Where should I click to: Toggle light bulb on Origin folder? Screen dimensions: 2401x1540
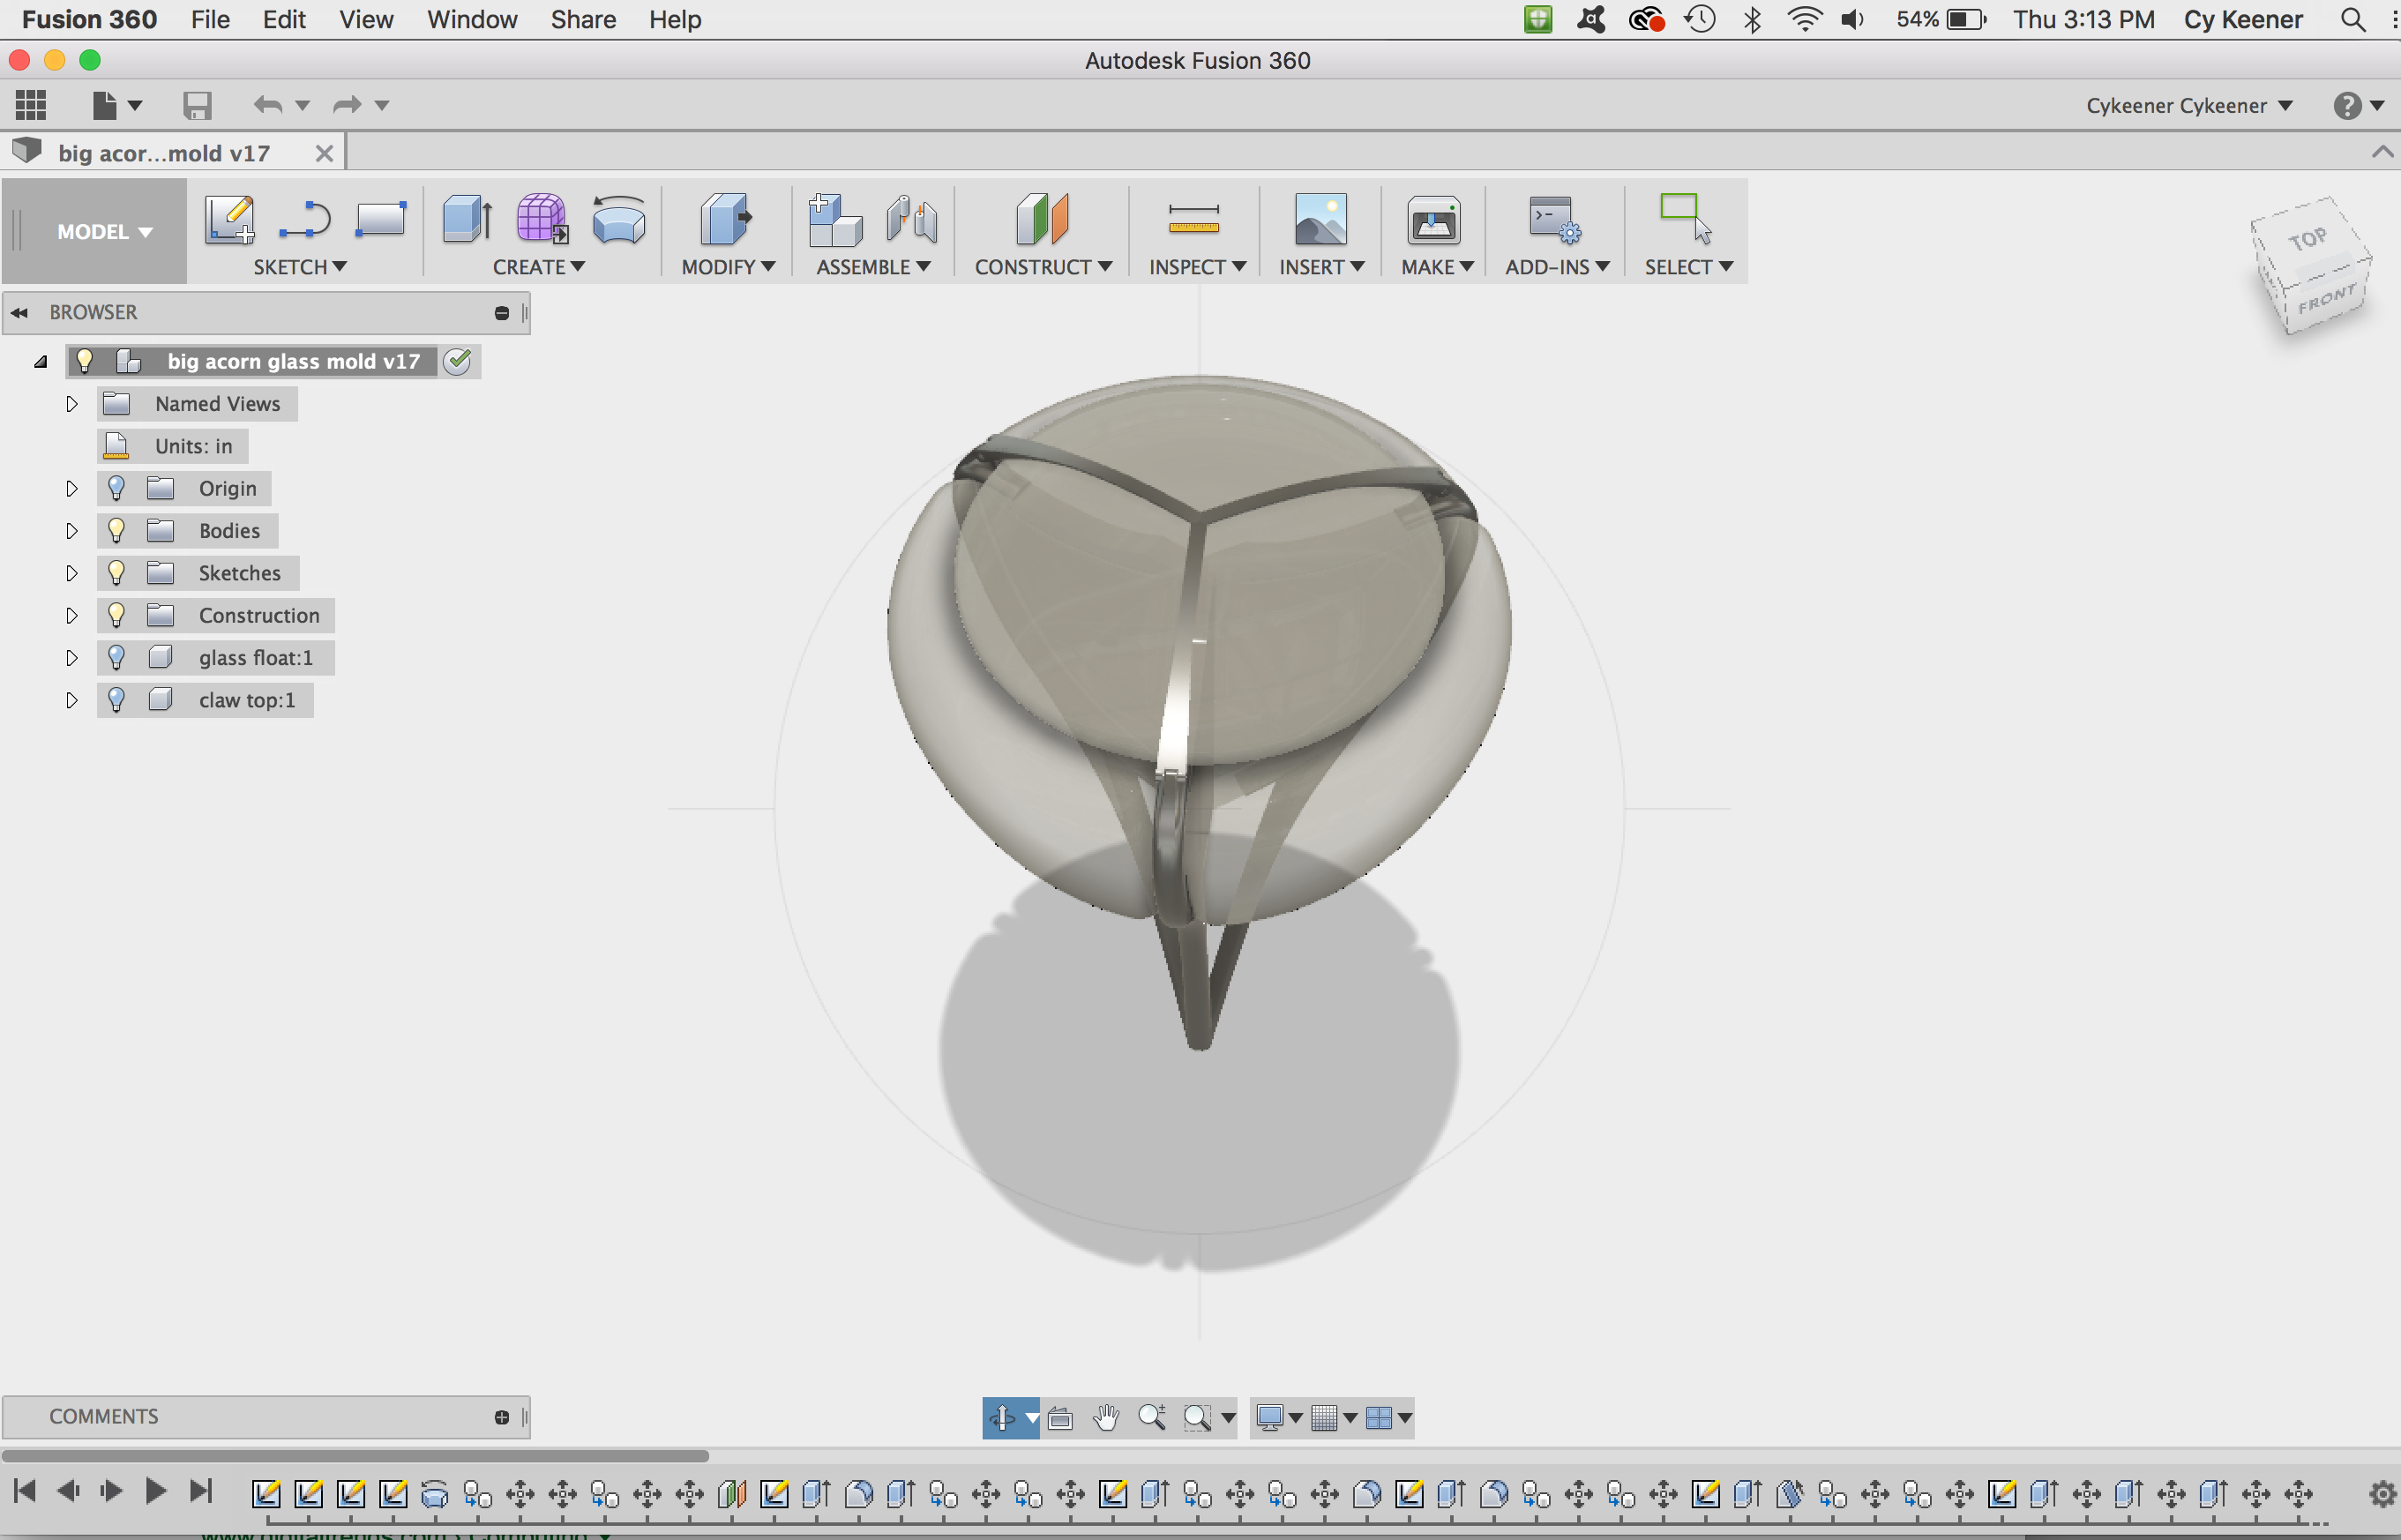click(x=116, y=487)
